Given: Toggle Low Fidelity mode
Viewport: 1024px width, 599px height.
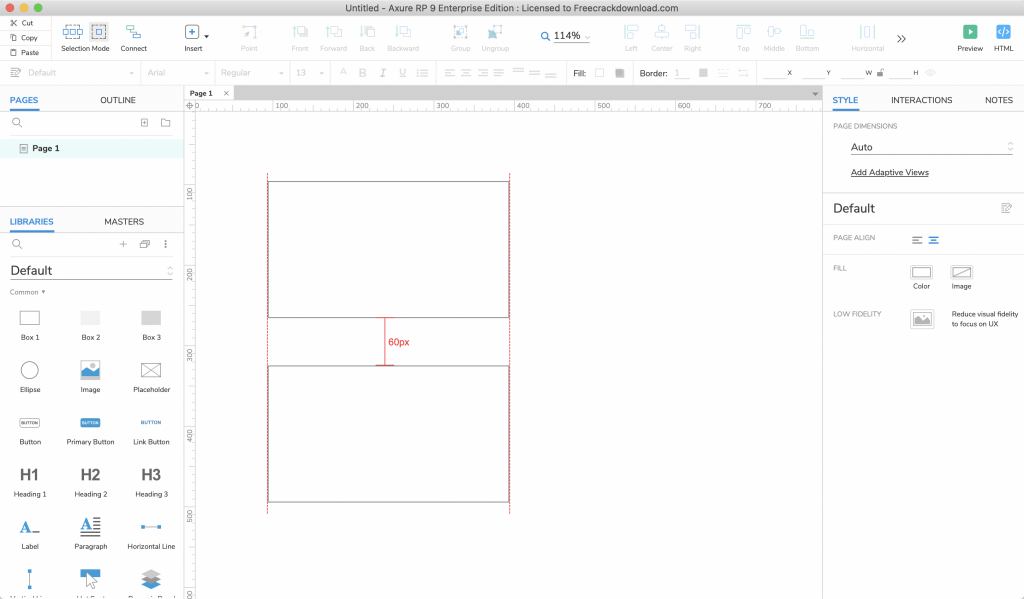Looking at the screenshot, I should [921, 319].
